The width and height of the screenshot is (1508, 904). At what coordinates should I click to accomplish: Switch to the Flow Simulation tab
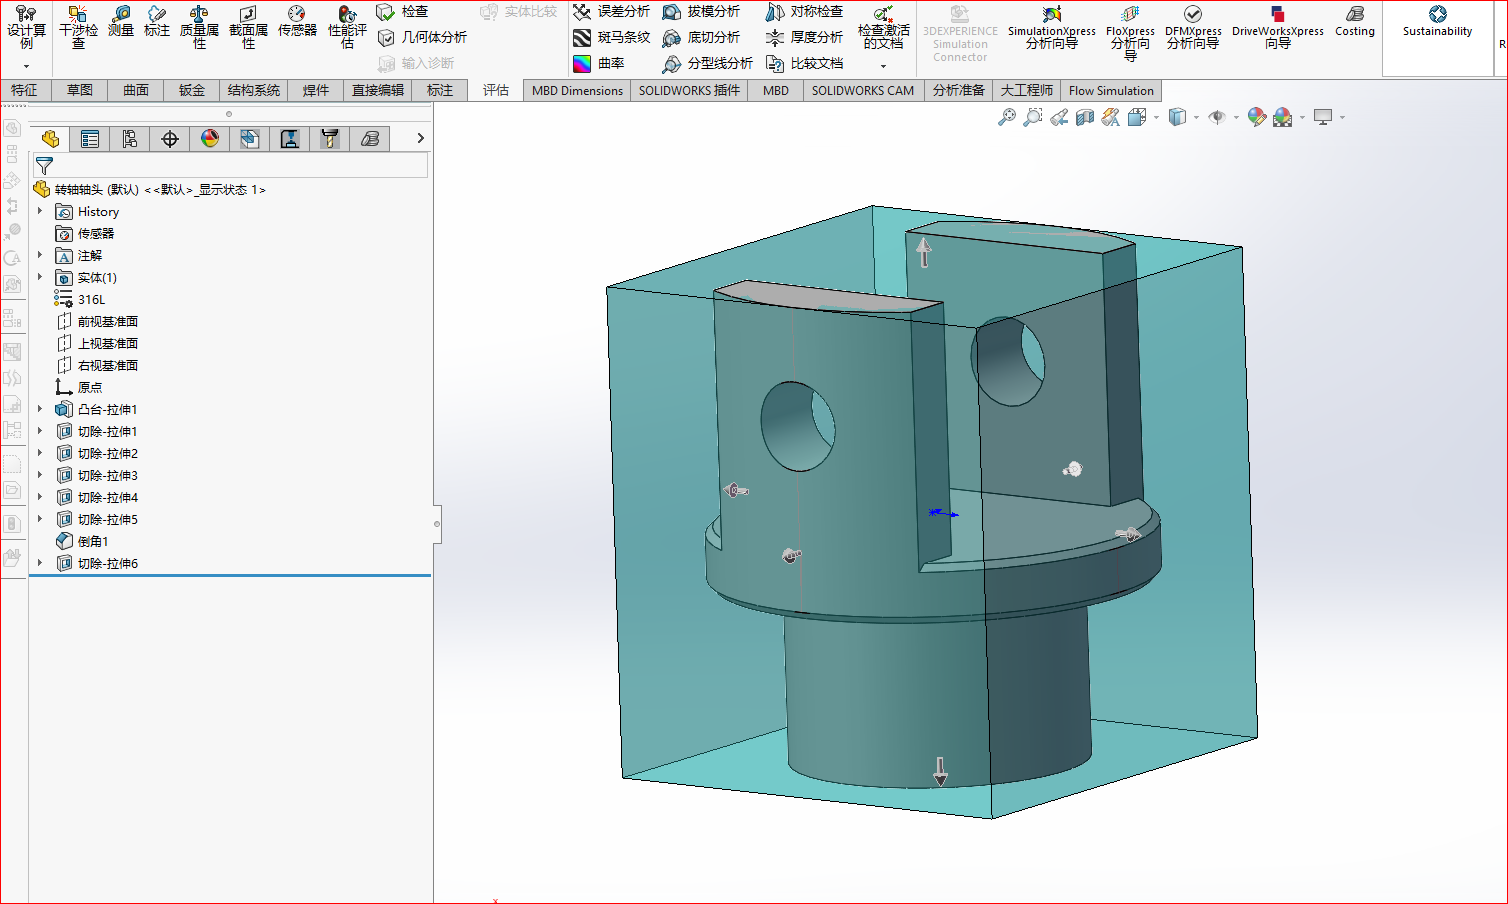point(1111,90)
